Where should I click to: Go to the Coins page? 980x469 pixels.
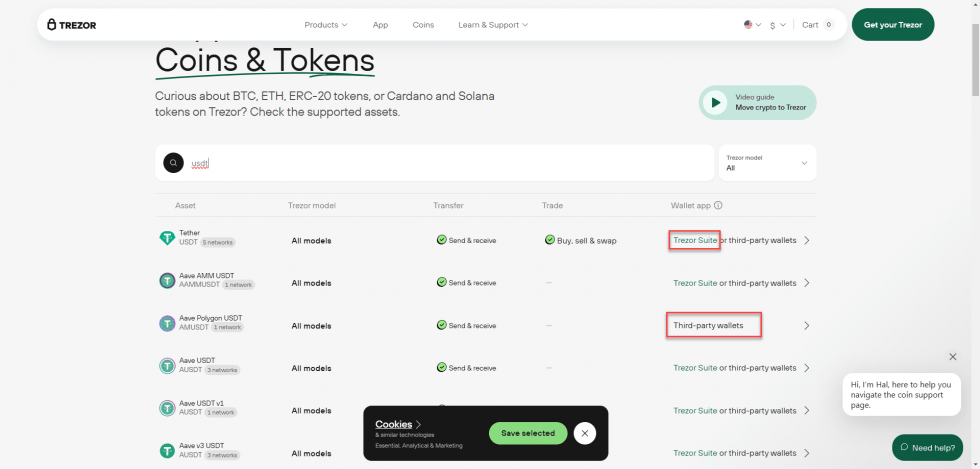pos(423,24)
